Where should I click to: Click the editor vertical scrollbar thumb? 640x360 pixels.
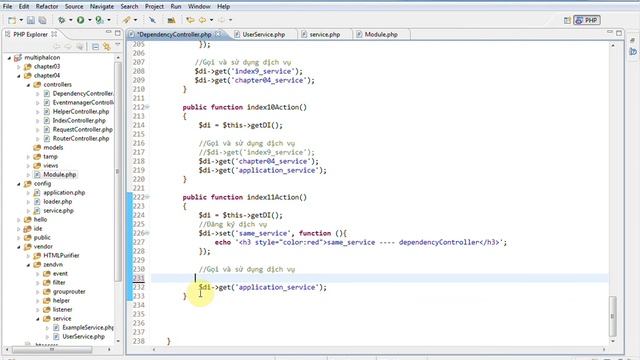[613, 315]
